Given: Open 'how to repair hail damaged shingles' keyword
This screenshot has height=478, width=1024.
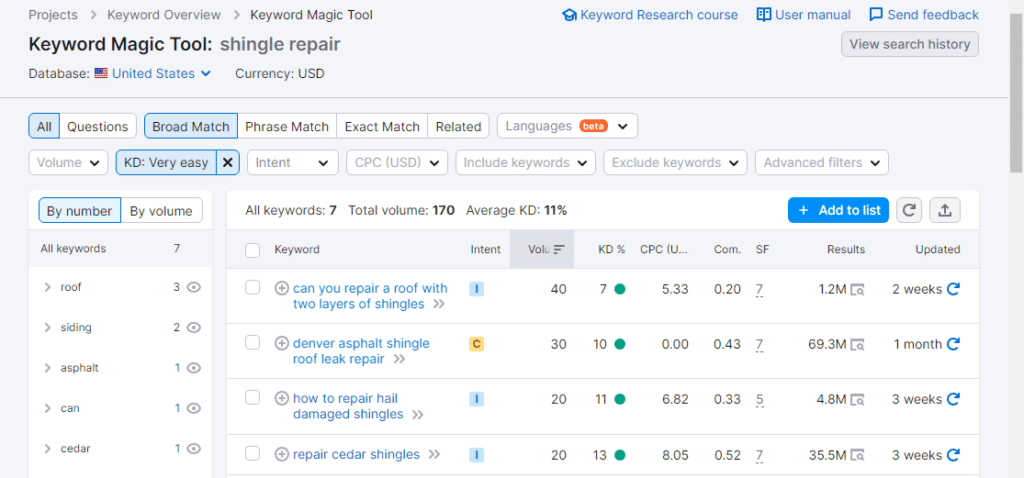Looking at the screenshot, I should (348, 406).
